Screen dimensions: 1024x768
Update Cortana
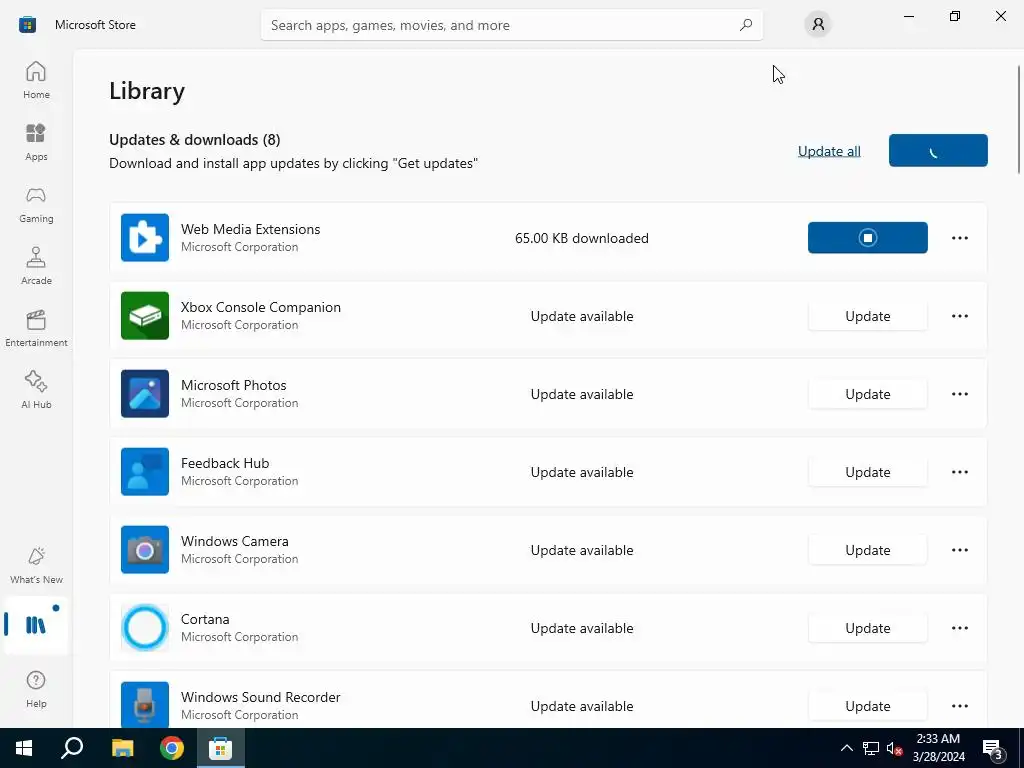[867, 628]
